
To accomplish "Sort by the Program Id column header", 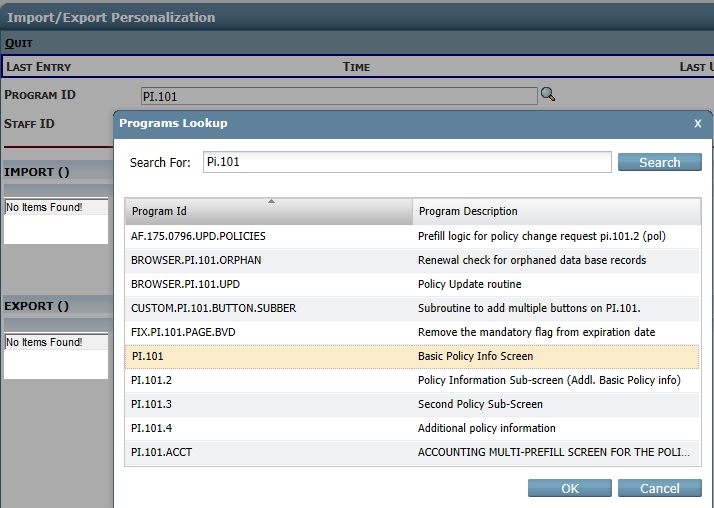I will click(268, 211).
